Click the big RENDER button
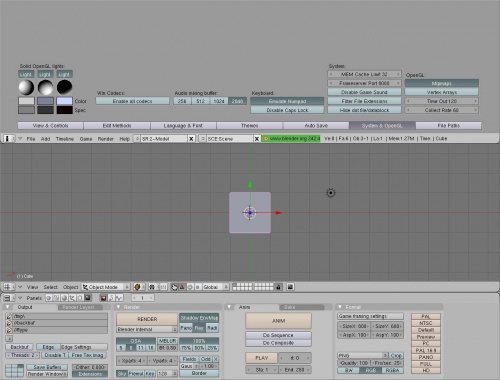 tap(147, 319)
